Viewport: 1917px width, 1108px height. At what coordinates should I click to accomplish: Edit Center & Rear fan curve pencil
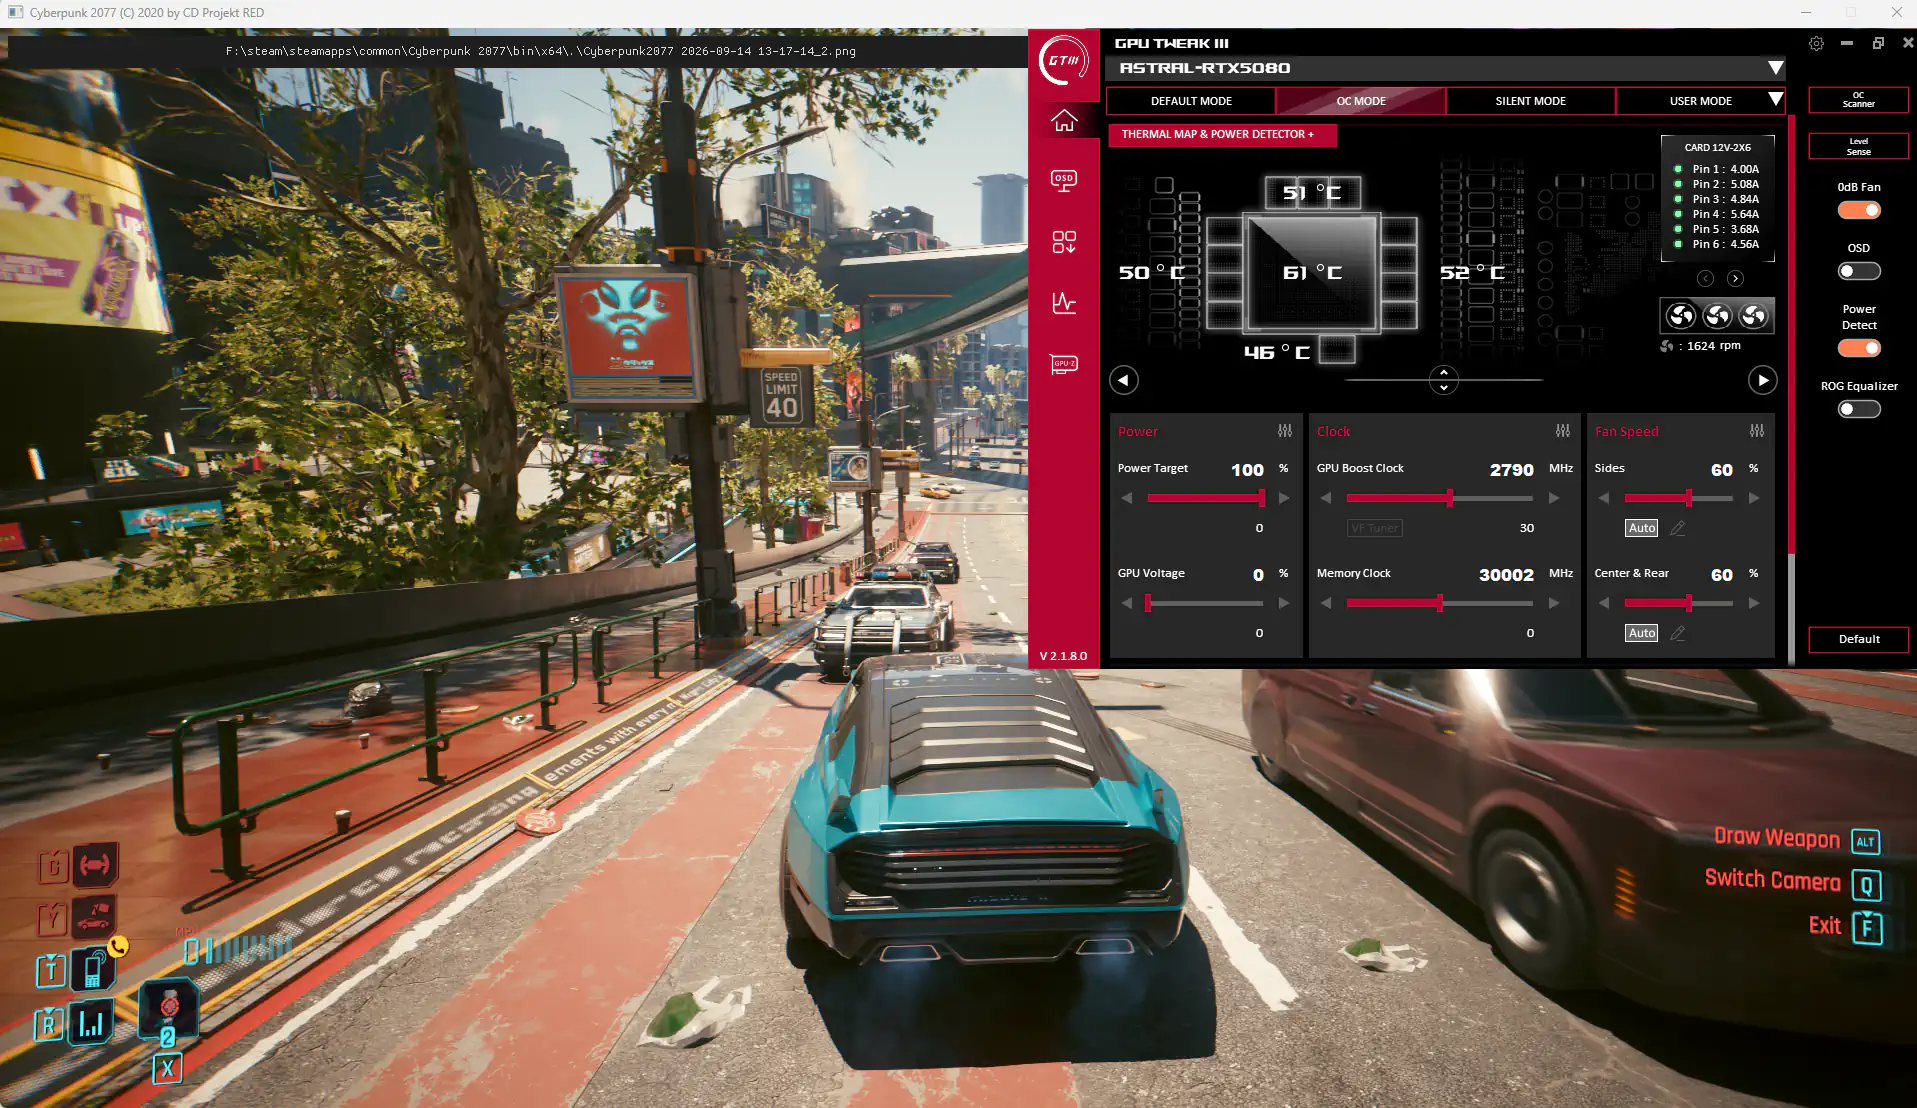[x=1678, y=633]
